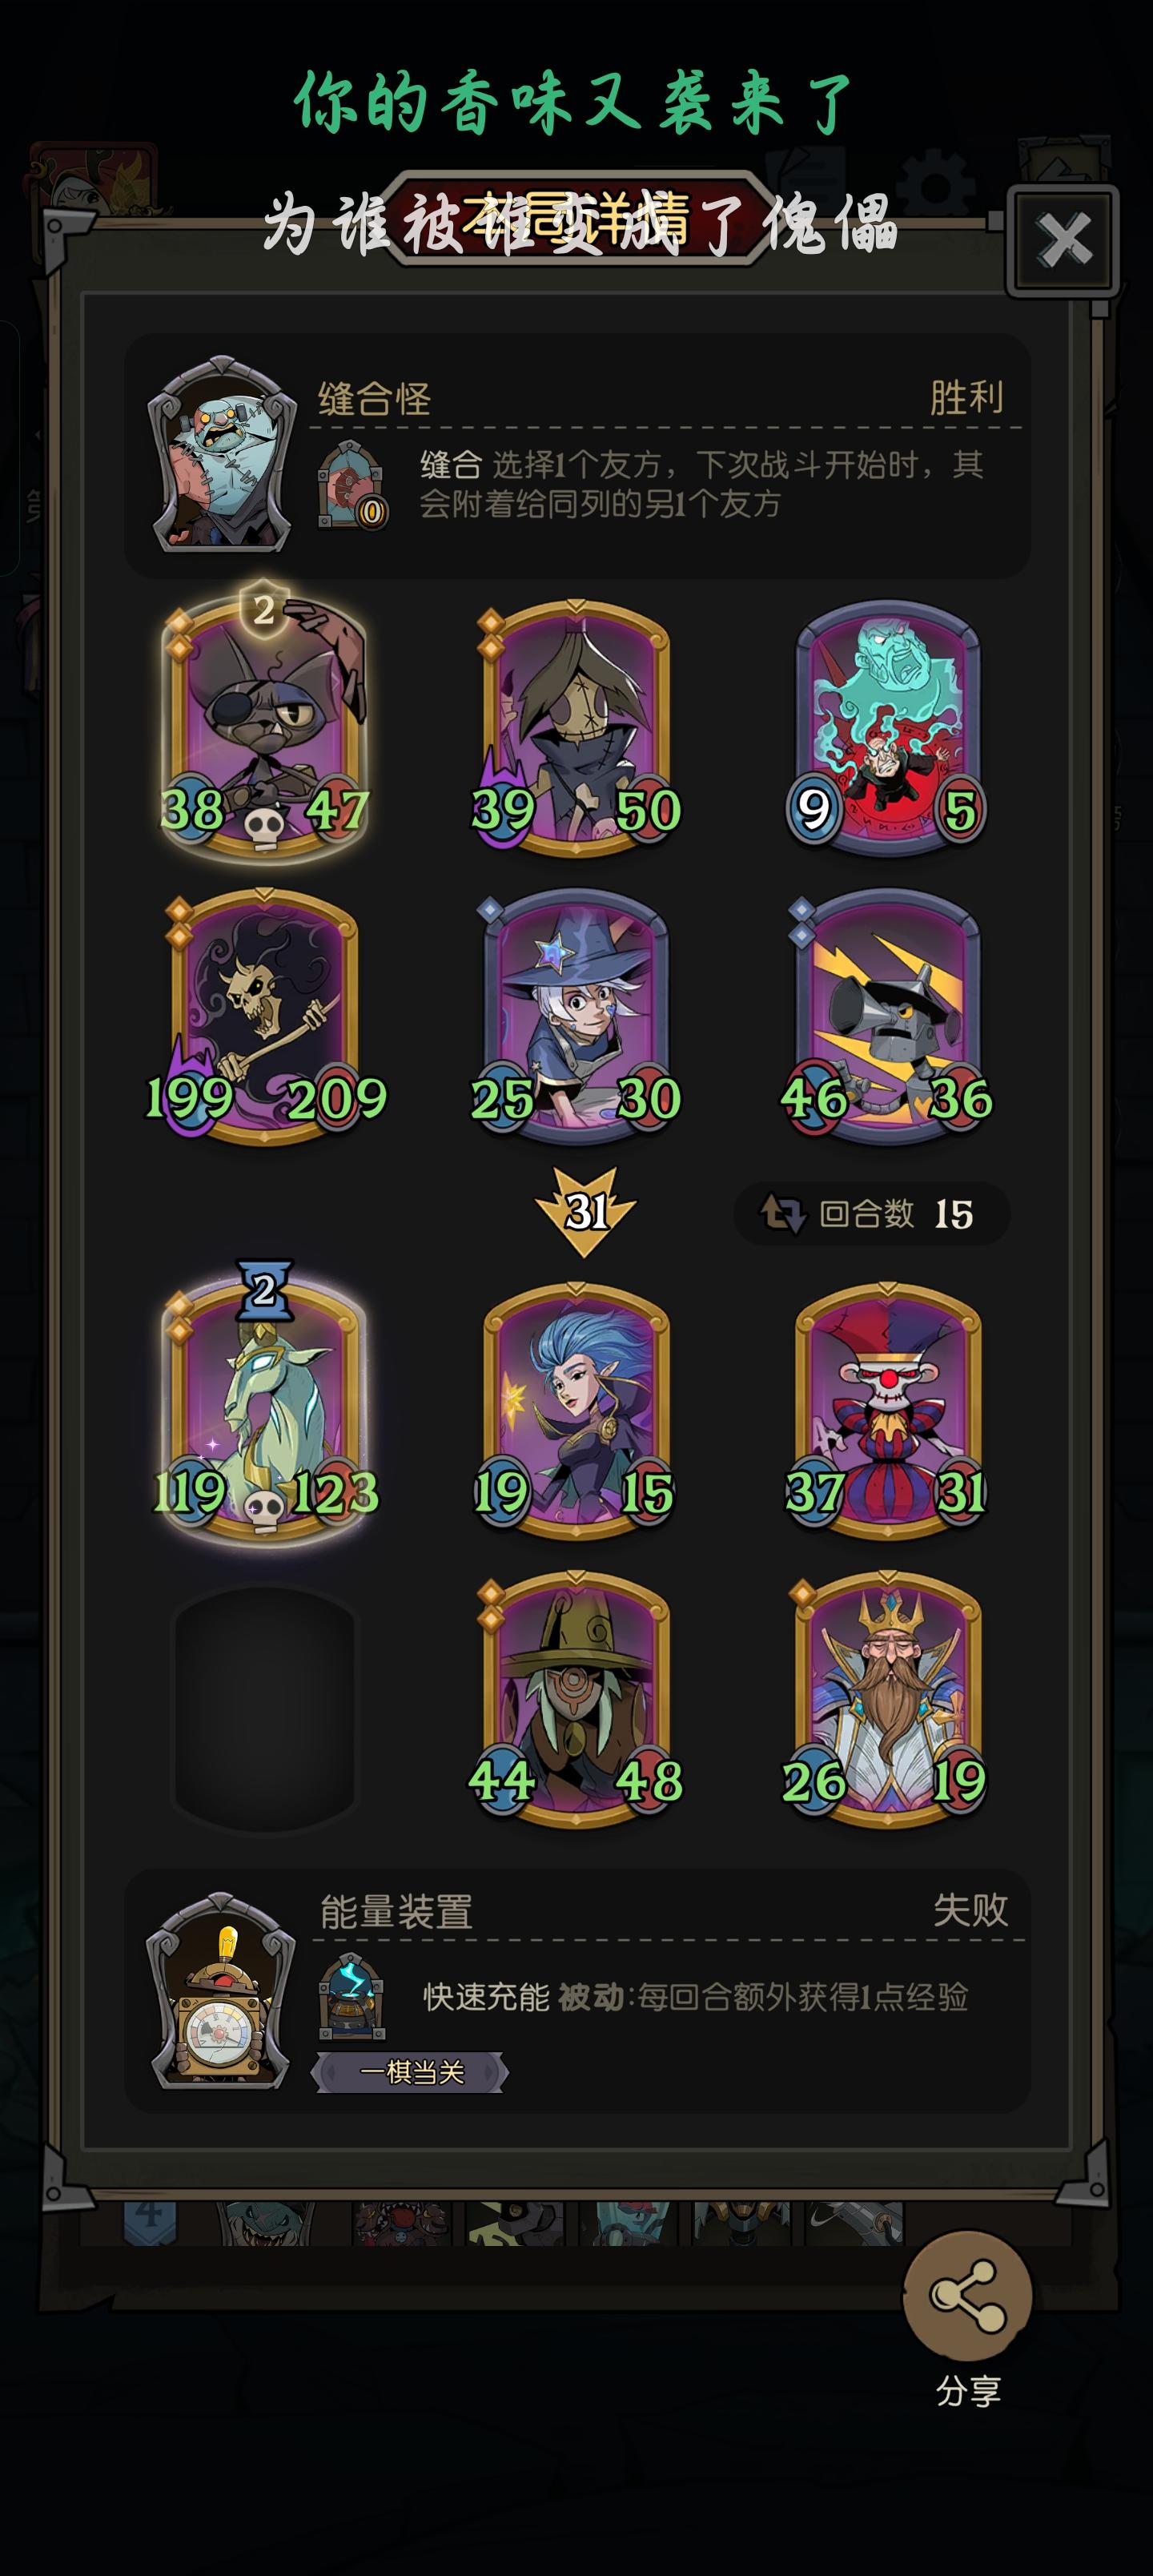Open the green ghost card 9/5
The width and height of the screenshot is (1153, 2576).
coord(888,727)
